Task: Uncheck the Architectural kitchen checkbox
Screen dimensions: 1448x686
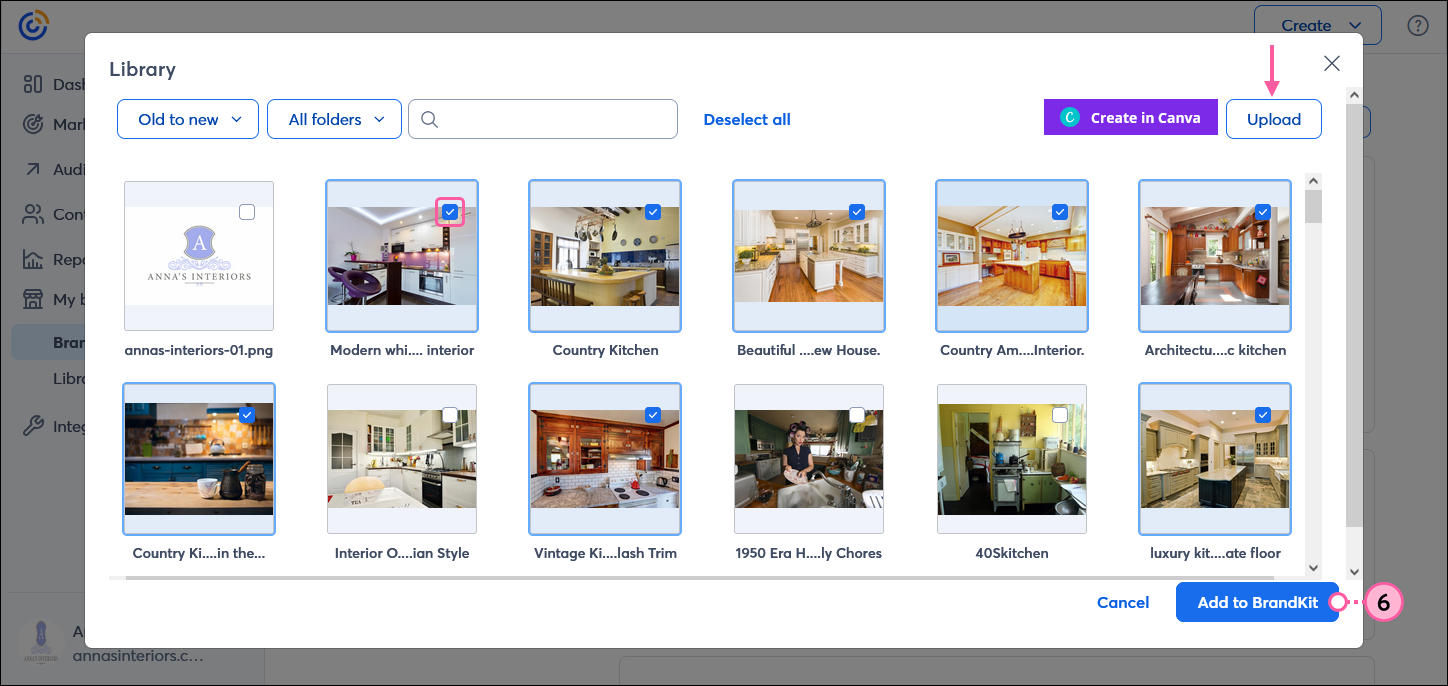Action: [x=1263, y=212]
